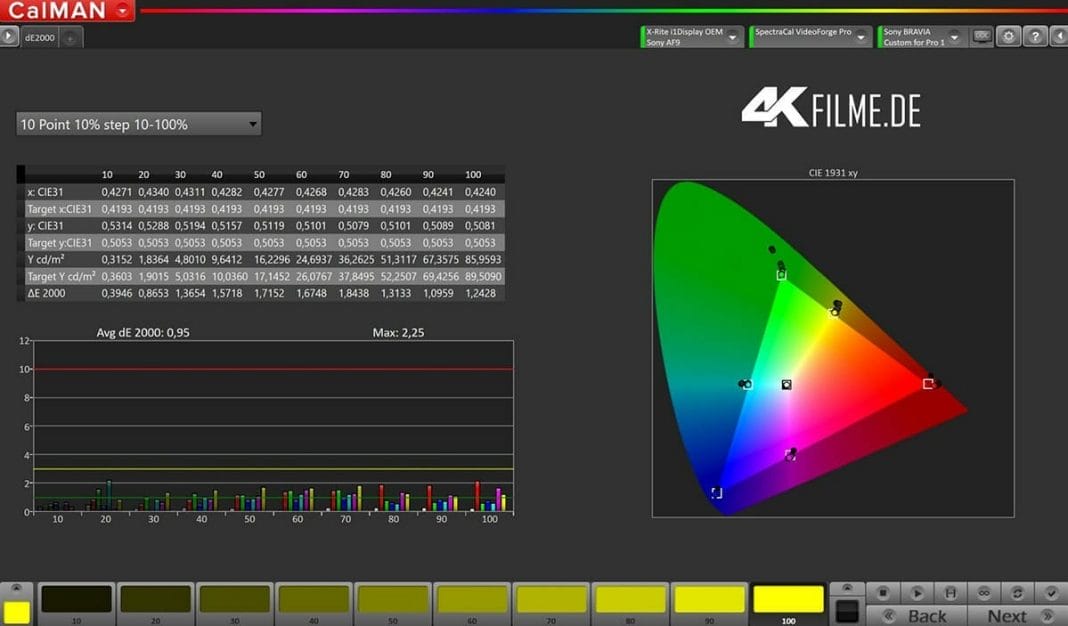The width and height of the screenshot is (1068, 626).
Task: Click the checkmark icon in bottom toolbar
Action: 1050,593
